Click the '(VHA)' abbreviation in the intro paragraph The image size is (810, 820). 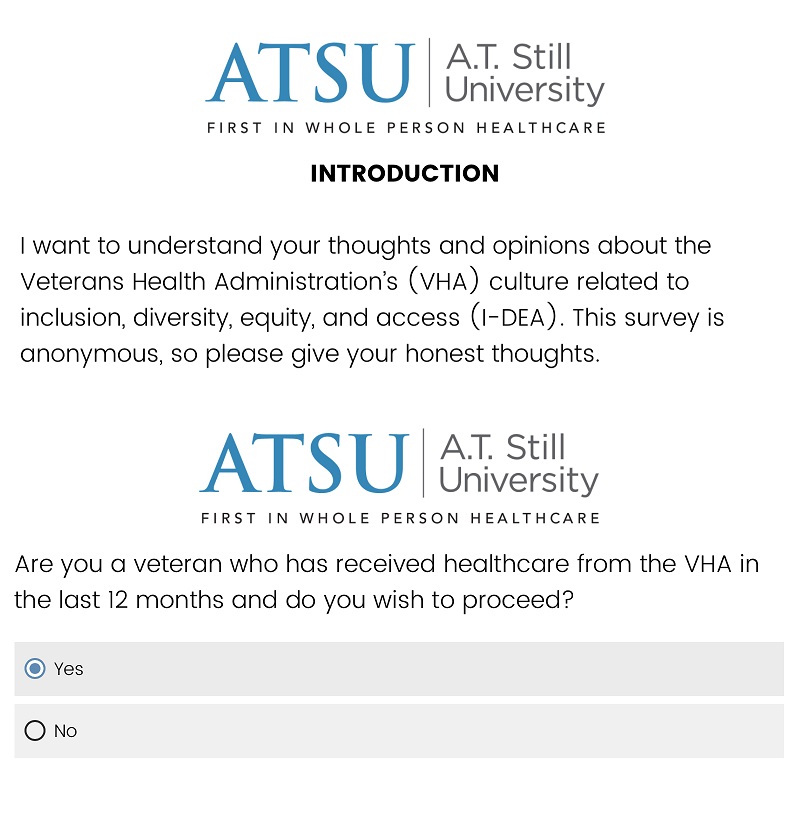(443, 281)
